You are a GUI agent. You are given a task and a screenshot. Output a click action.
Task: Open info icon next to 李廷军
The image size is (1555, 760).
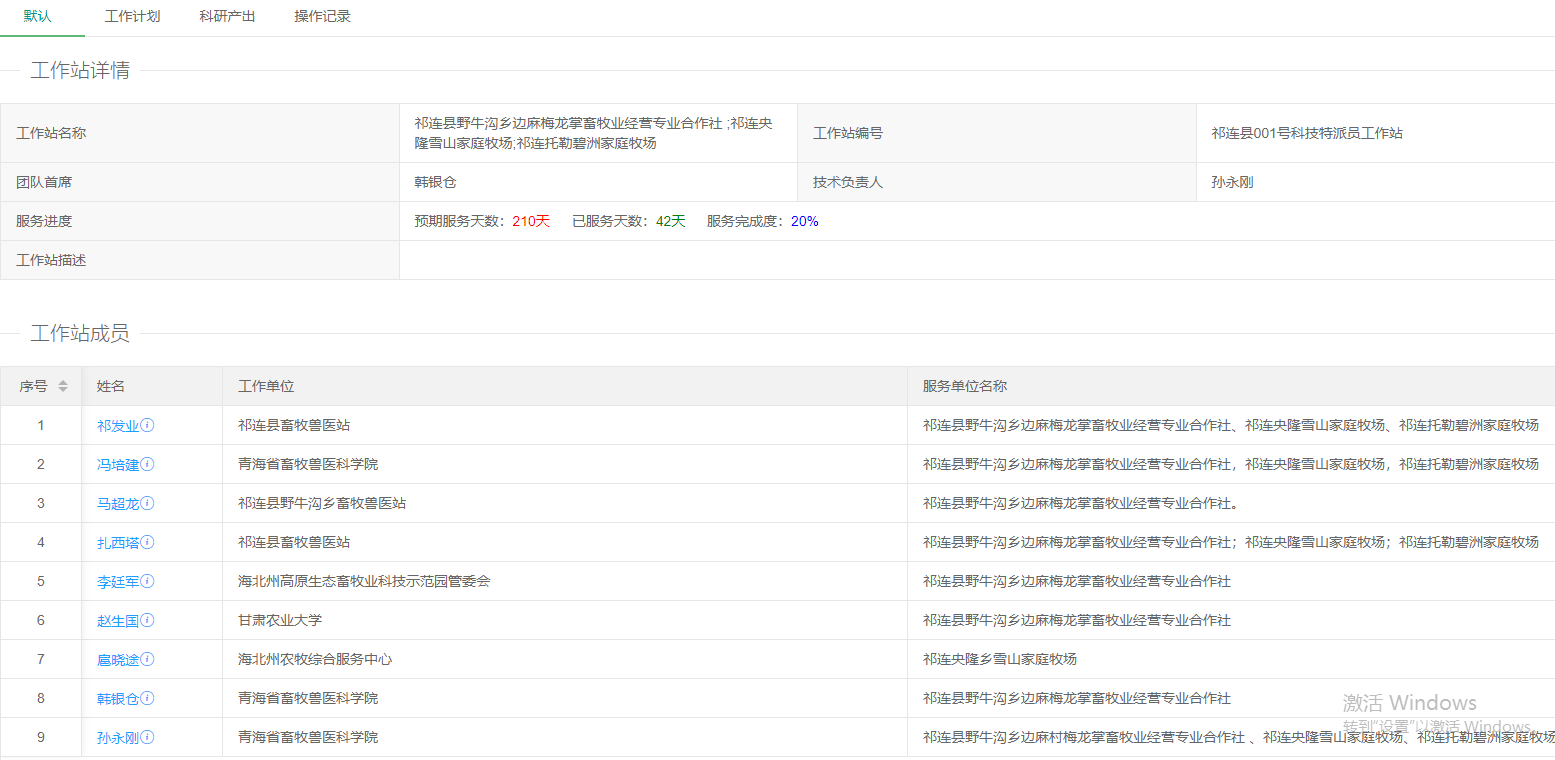(147, 581)
